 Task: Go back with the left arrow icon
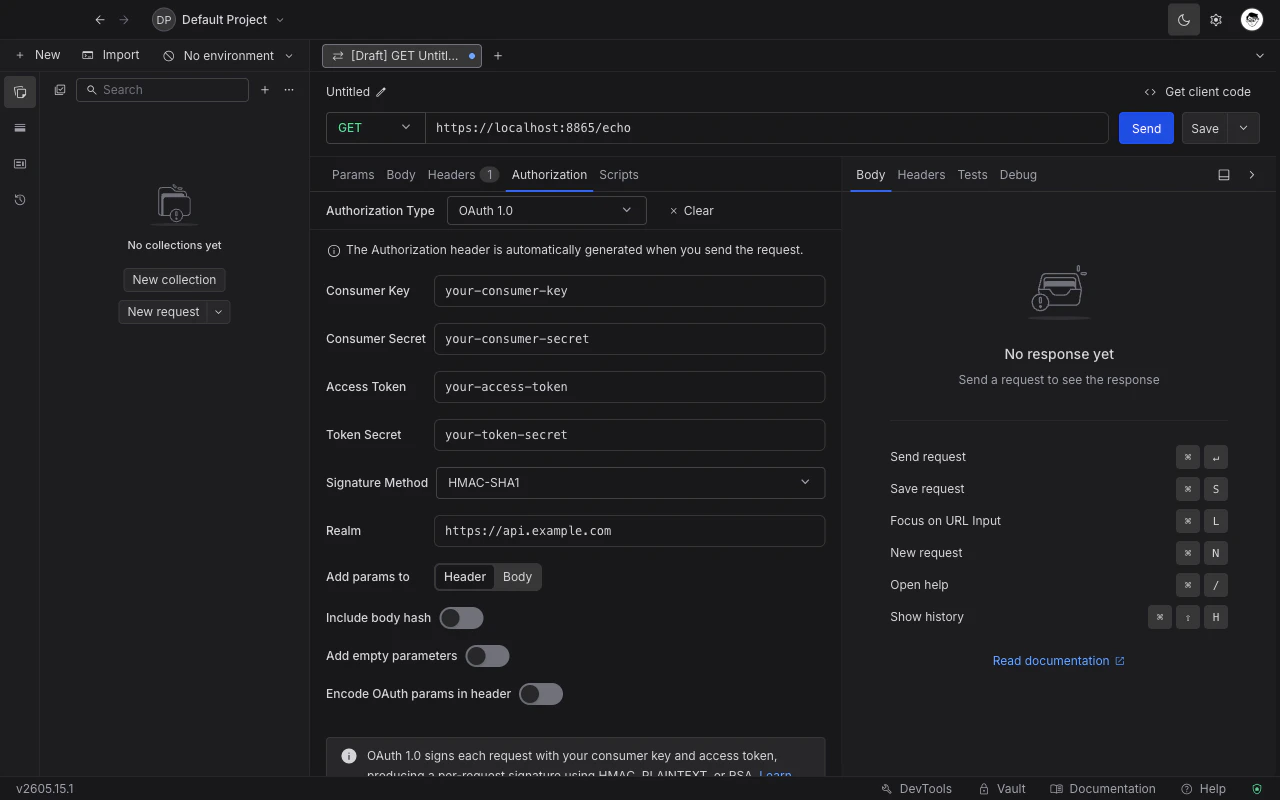click(x=100, y=19)
